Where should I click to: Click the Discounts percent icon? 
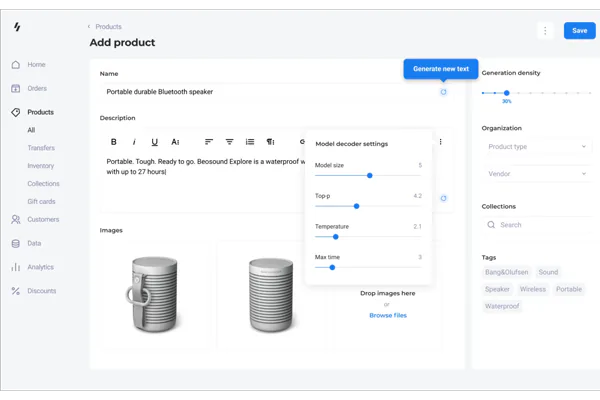pyautogui.click(x=16, y=291)
